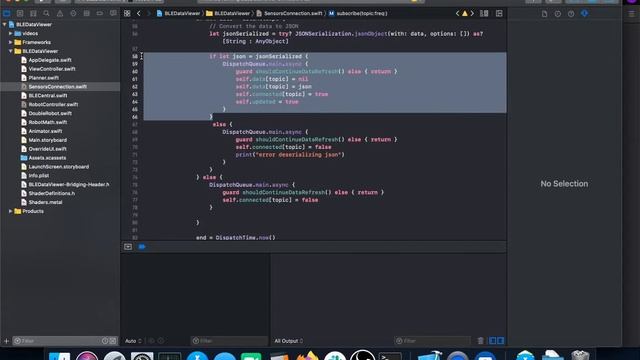640x360 pixels.
Task: Jump to the previous issue arrow
Action: [458, 13]
